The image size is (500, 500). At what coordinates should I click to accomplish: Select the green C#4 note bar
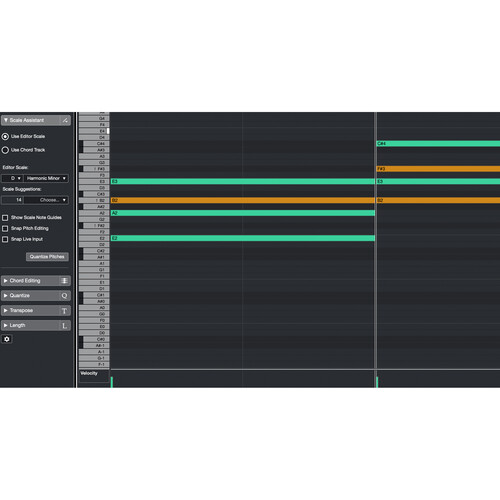click(438, 144)
